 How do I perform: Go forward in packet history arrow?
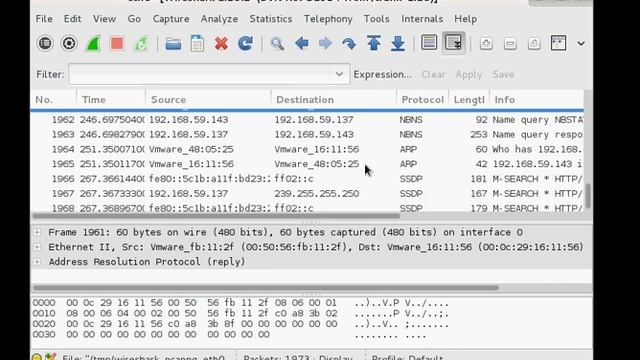click(x=325, y=43)
